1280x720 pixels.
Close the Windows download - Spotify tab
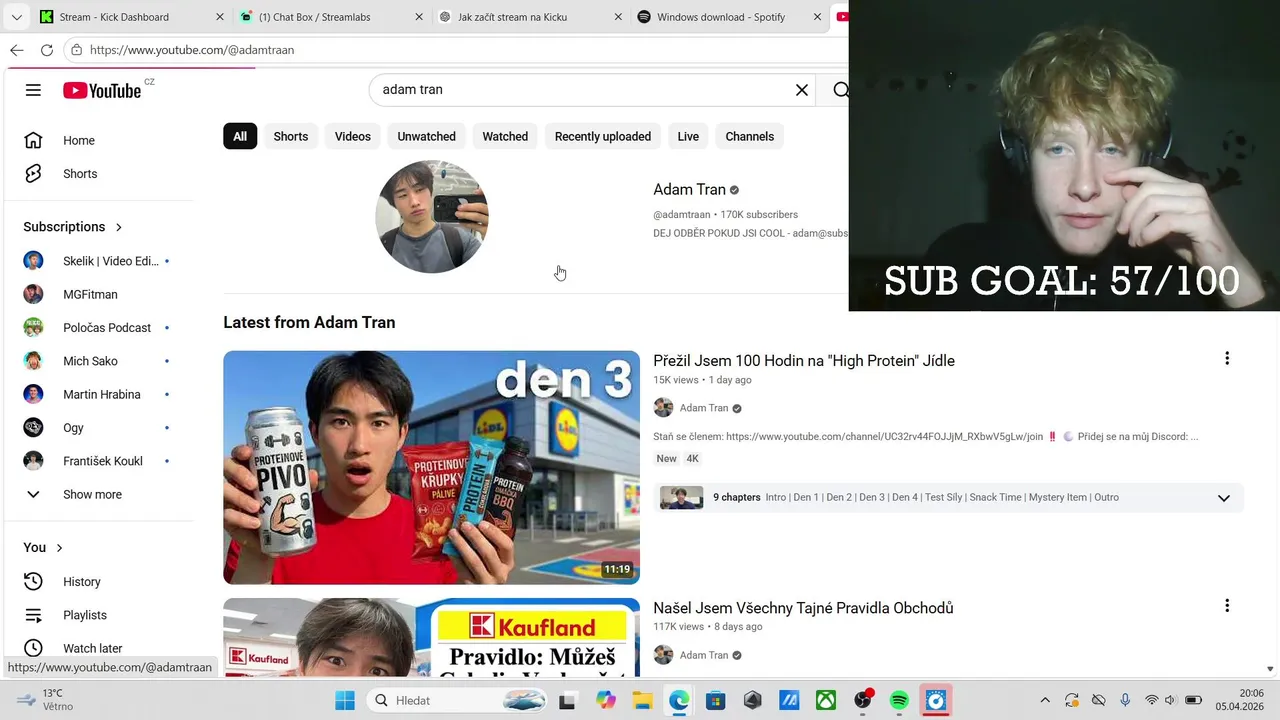click(x=818, y=17)
